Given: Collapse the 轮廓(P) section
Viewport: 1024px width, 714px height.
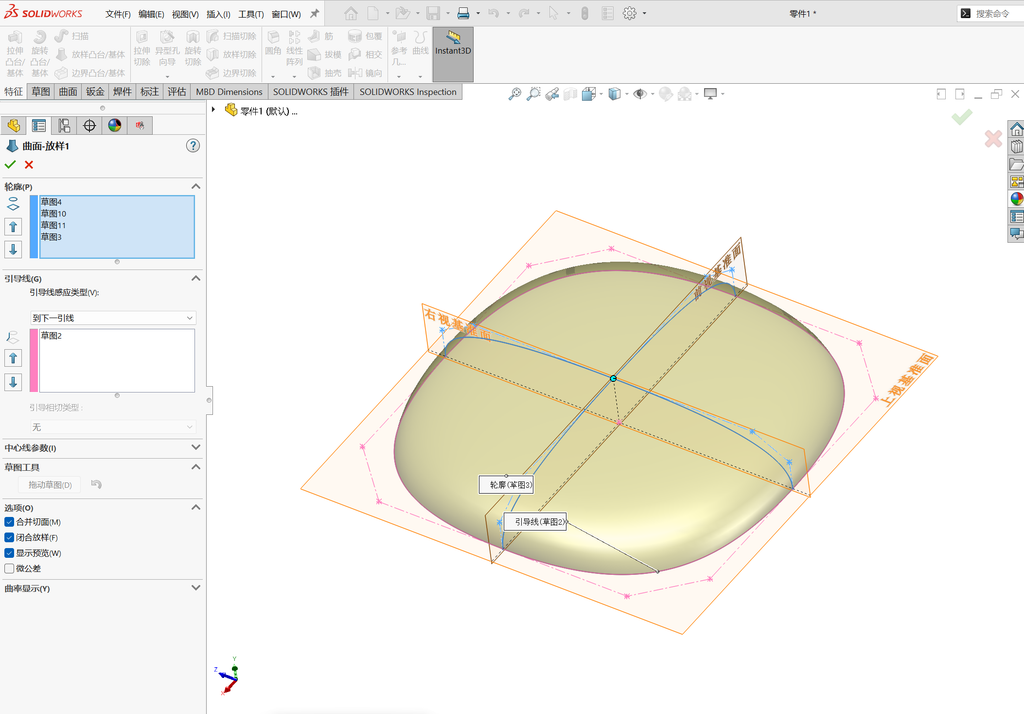Looking at the screenshot, I should click(x=195, y=187).
